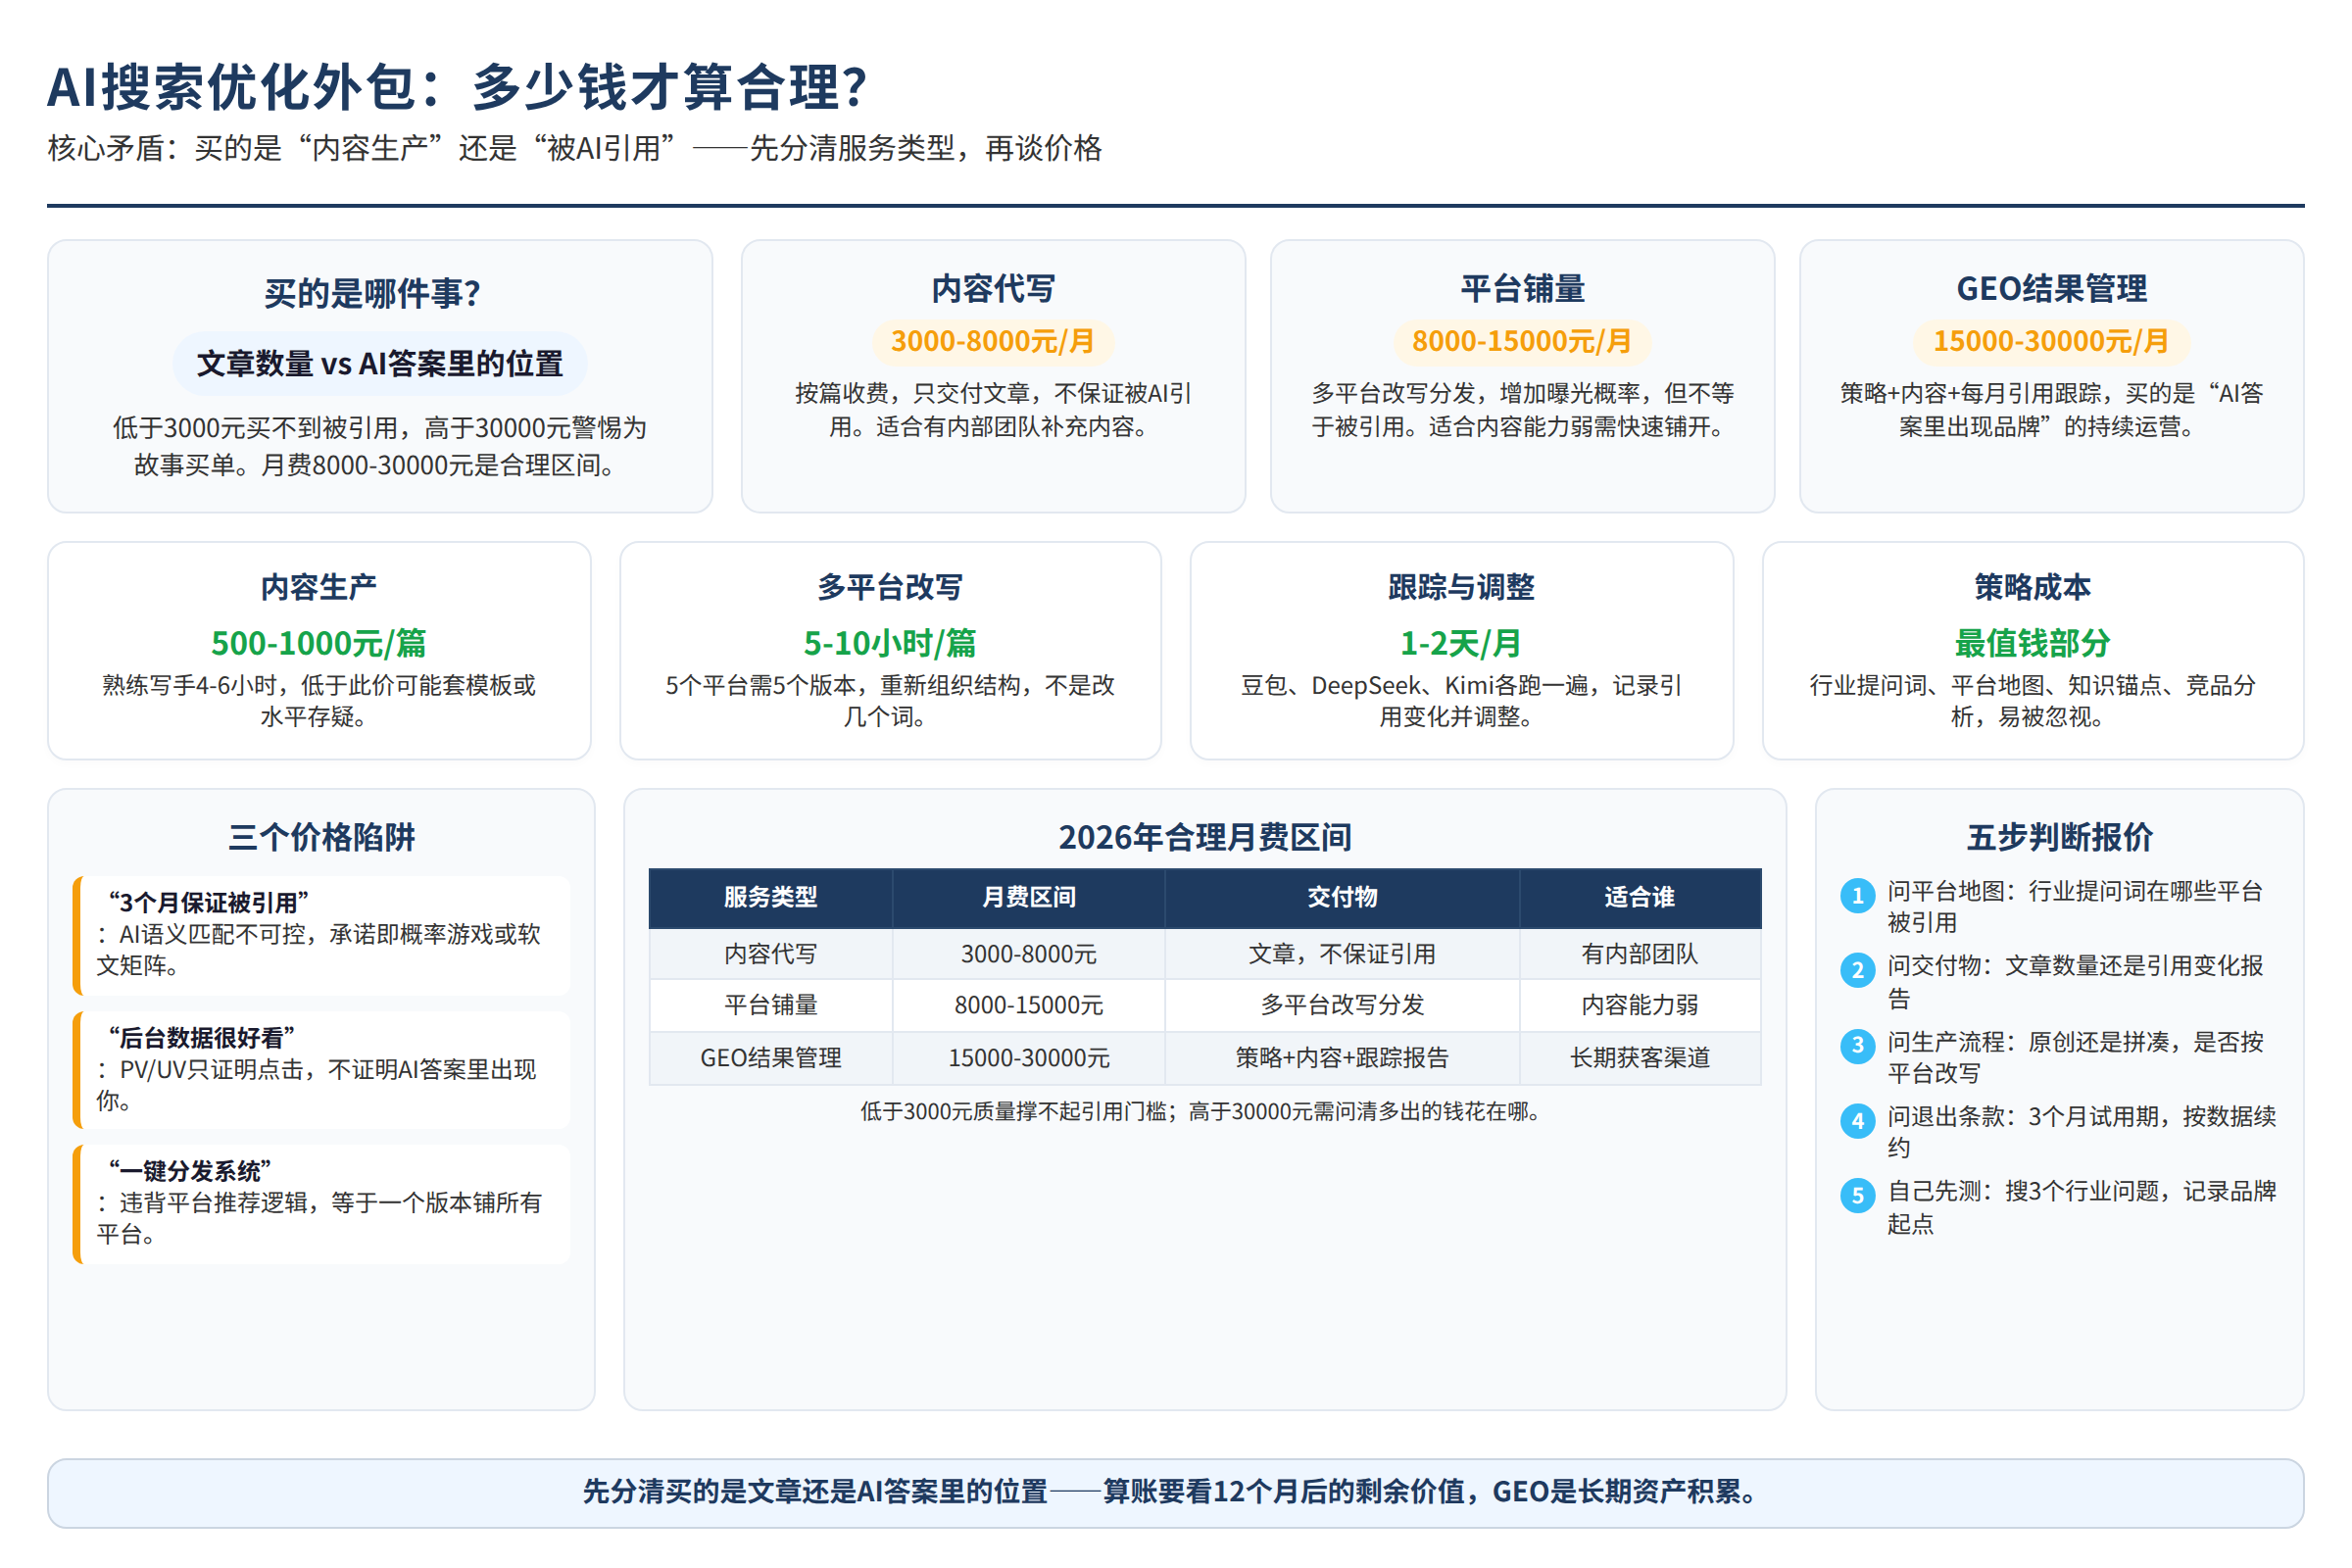
Task: Click the 跟踪与调整 card title
Action: click(x=1461, y=587)
